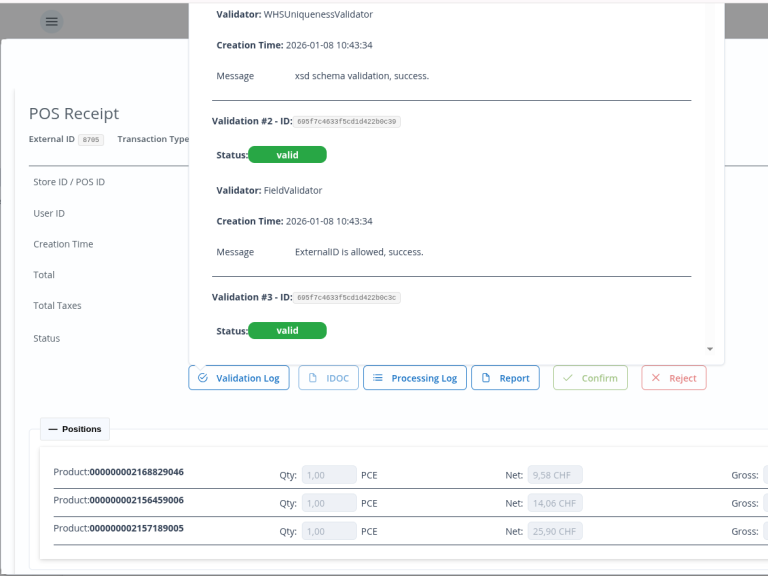Click the Reject X icon
This screenshot has width=768, height=576.
pyautogui.click(x=656, y=378)
